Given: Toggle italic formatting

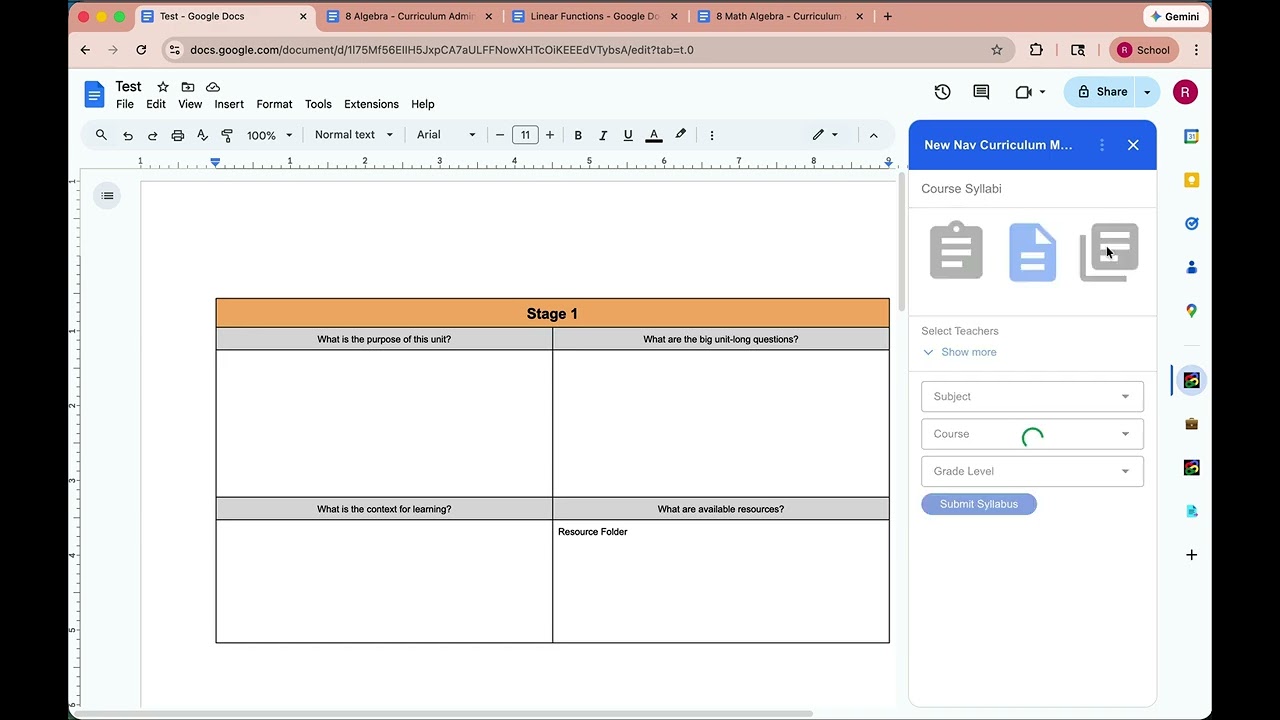Looking at the screenshot, I should point(603,135).
